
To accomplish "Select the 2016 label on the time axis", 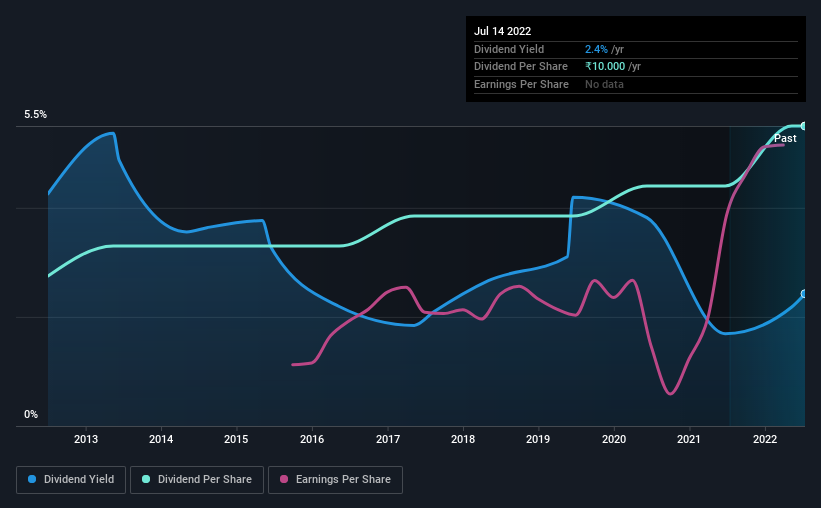I will (x=312, y=439).
